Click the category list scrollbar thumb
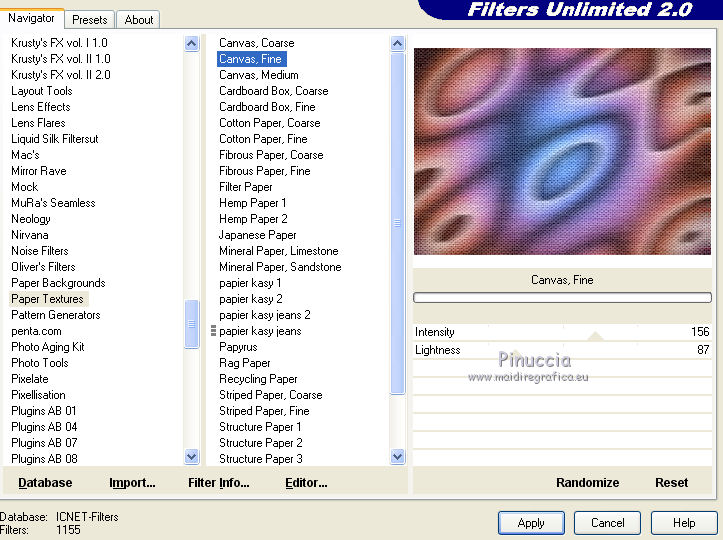Image resolution: width=723 pixels, height=540 pixels. pyautogui.click(x=191, y=324)
